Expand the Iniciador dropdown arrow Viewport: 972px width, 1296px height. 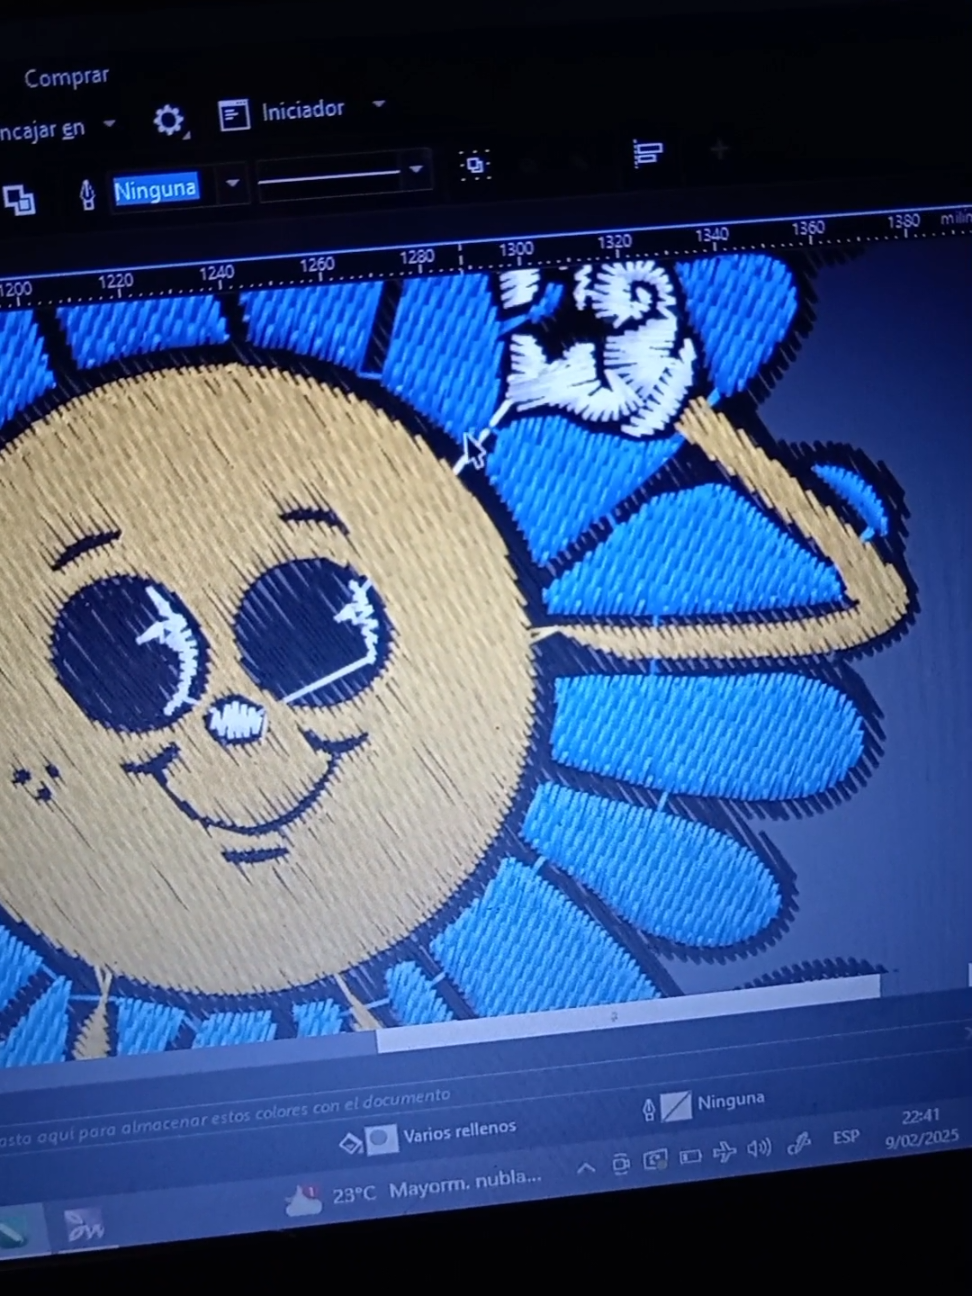(x=379, y=103)
